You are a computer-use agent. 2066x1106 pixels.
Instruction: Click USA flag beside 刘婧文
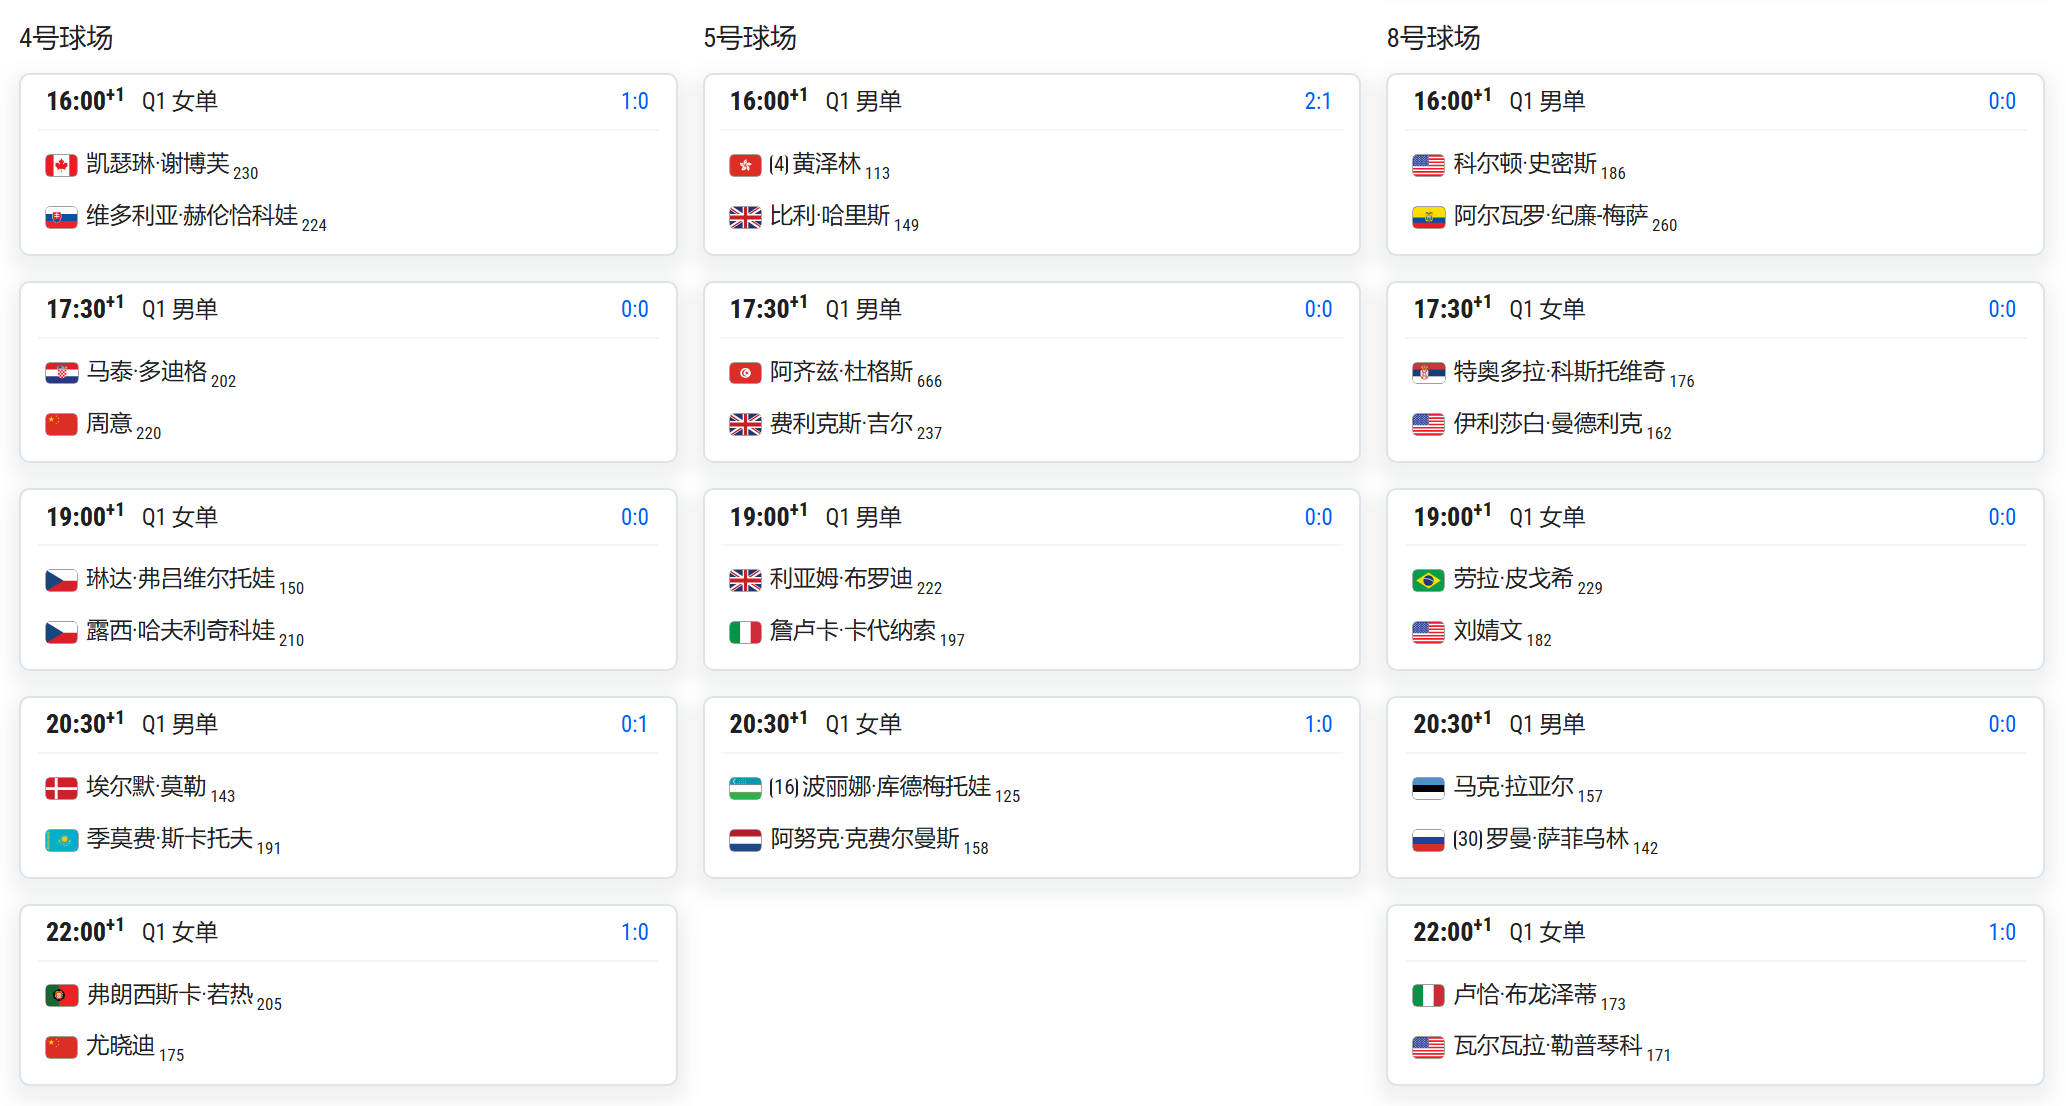coord(1428,632)
